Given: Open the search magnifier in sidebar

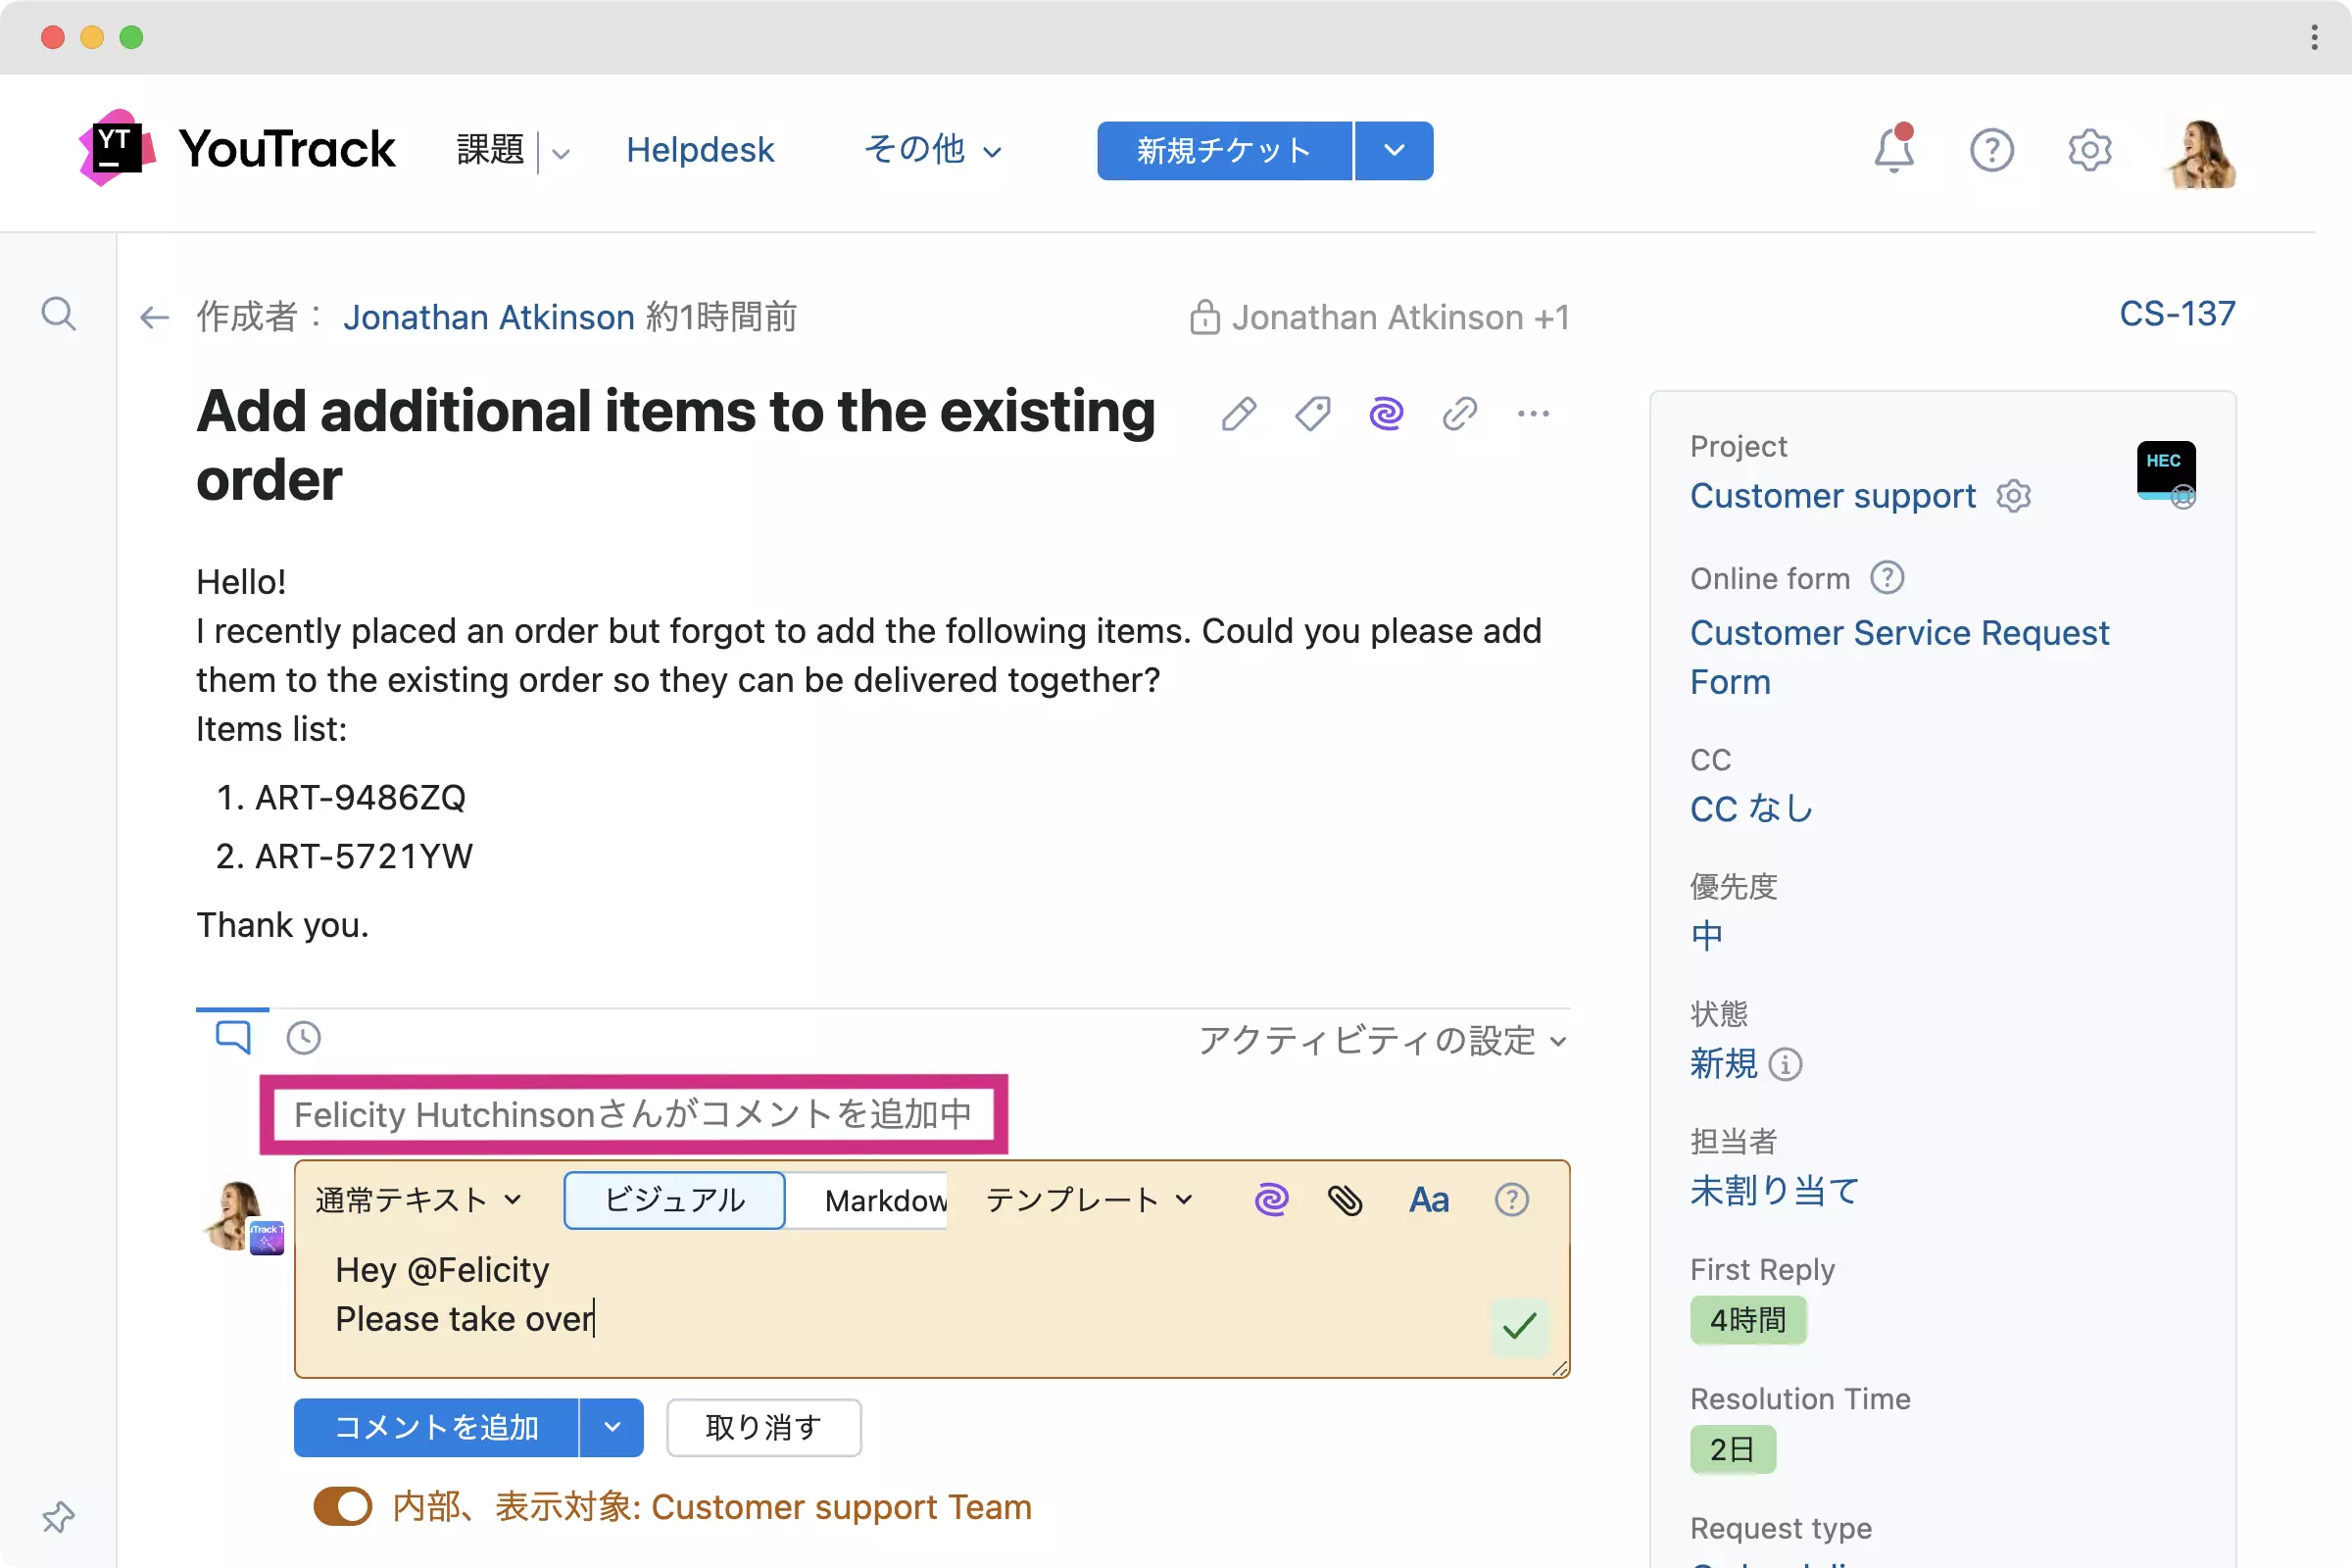Looking at the screenshot, I should 58,314.
